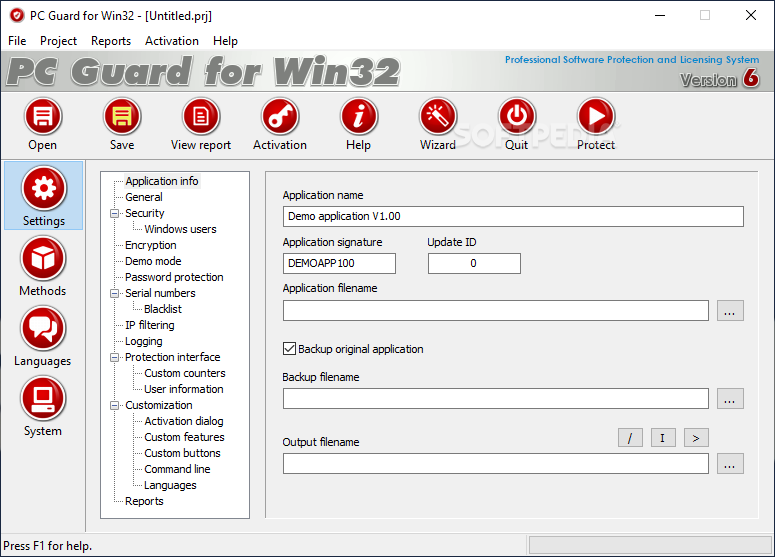Uncheck Backup original application
Viewport: 775px width, 557px height.
click(x=290, y=349)
